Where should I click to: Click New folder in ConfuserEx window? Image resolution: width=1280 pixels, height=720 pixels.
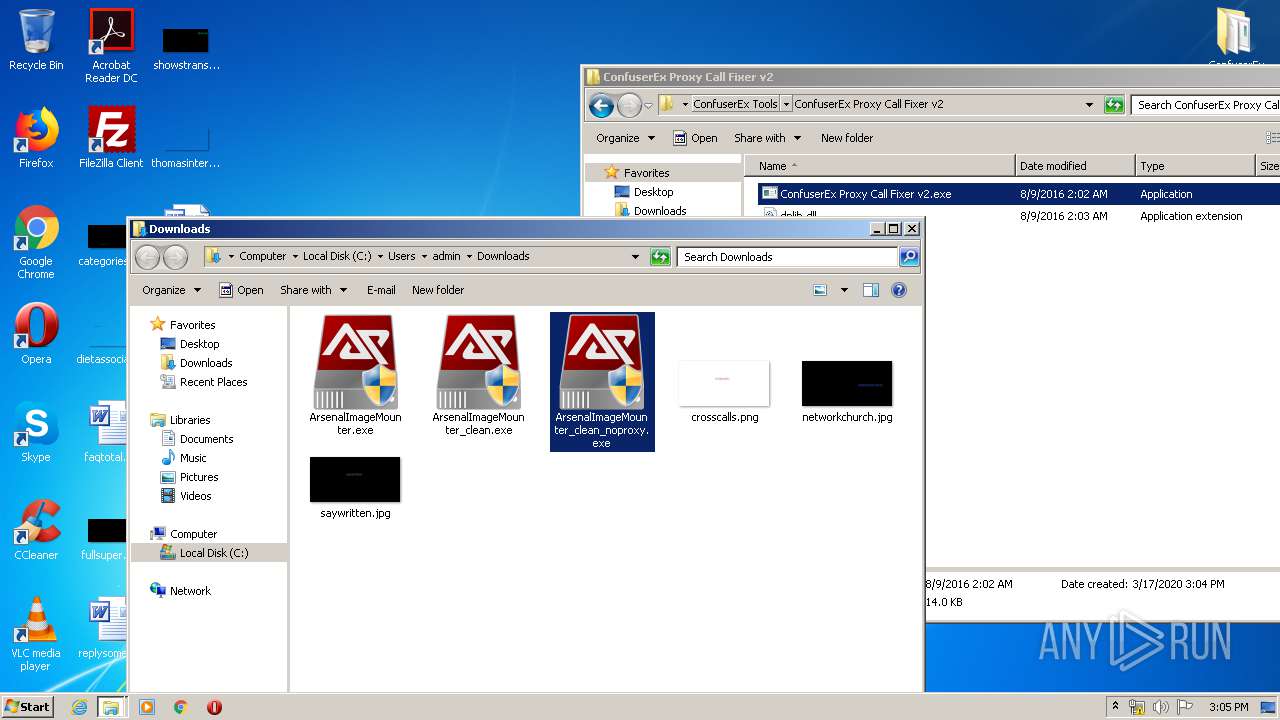[x=847, y=138]
